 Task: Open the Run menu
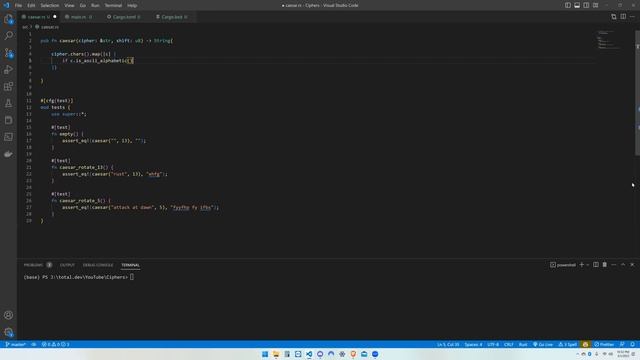95,5
